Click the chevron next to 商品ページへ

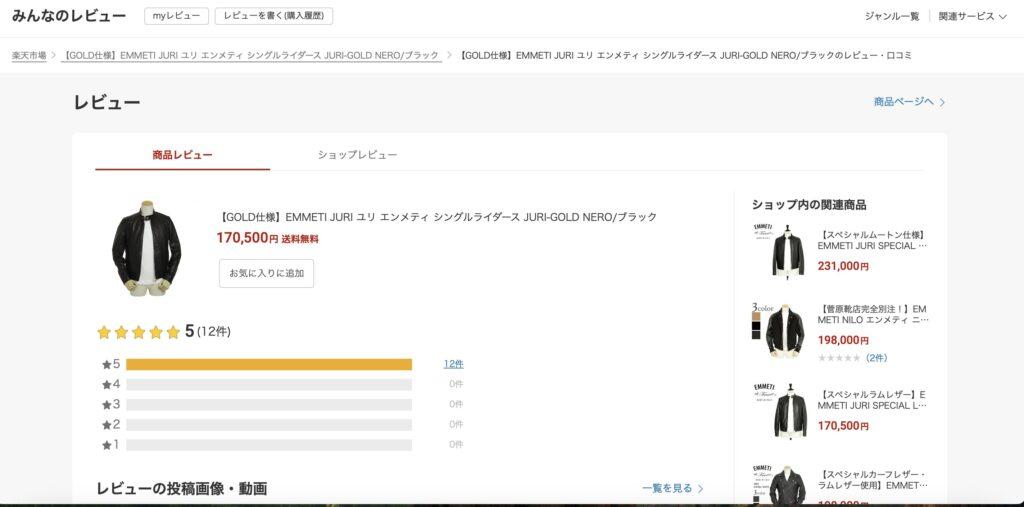point(942,103)
